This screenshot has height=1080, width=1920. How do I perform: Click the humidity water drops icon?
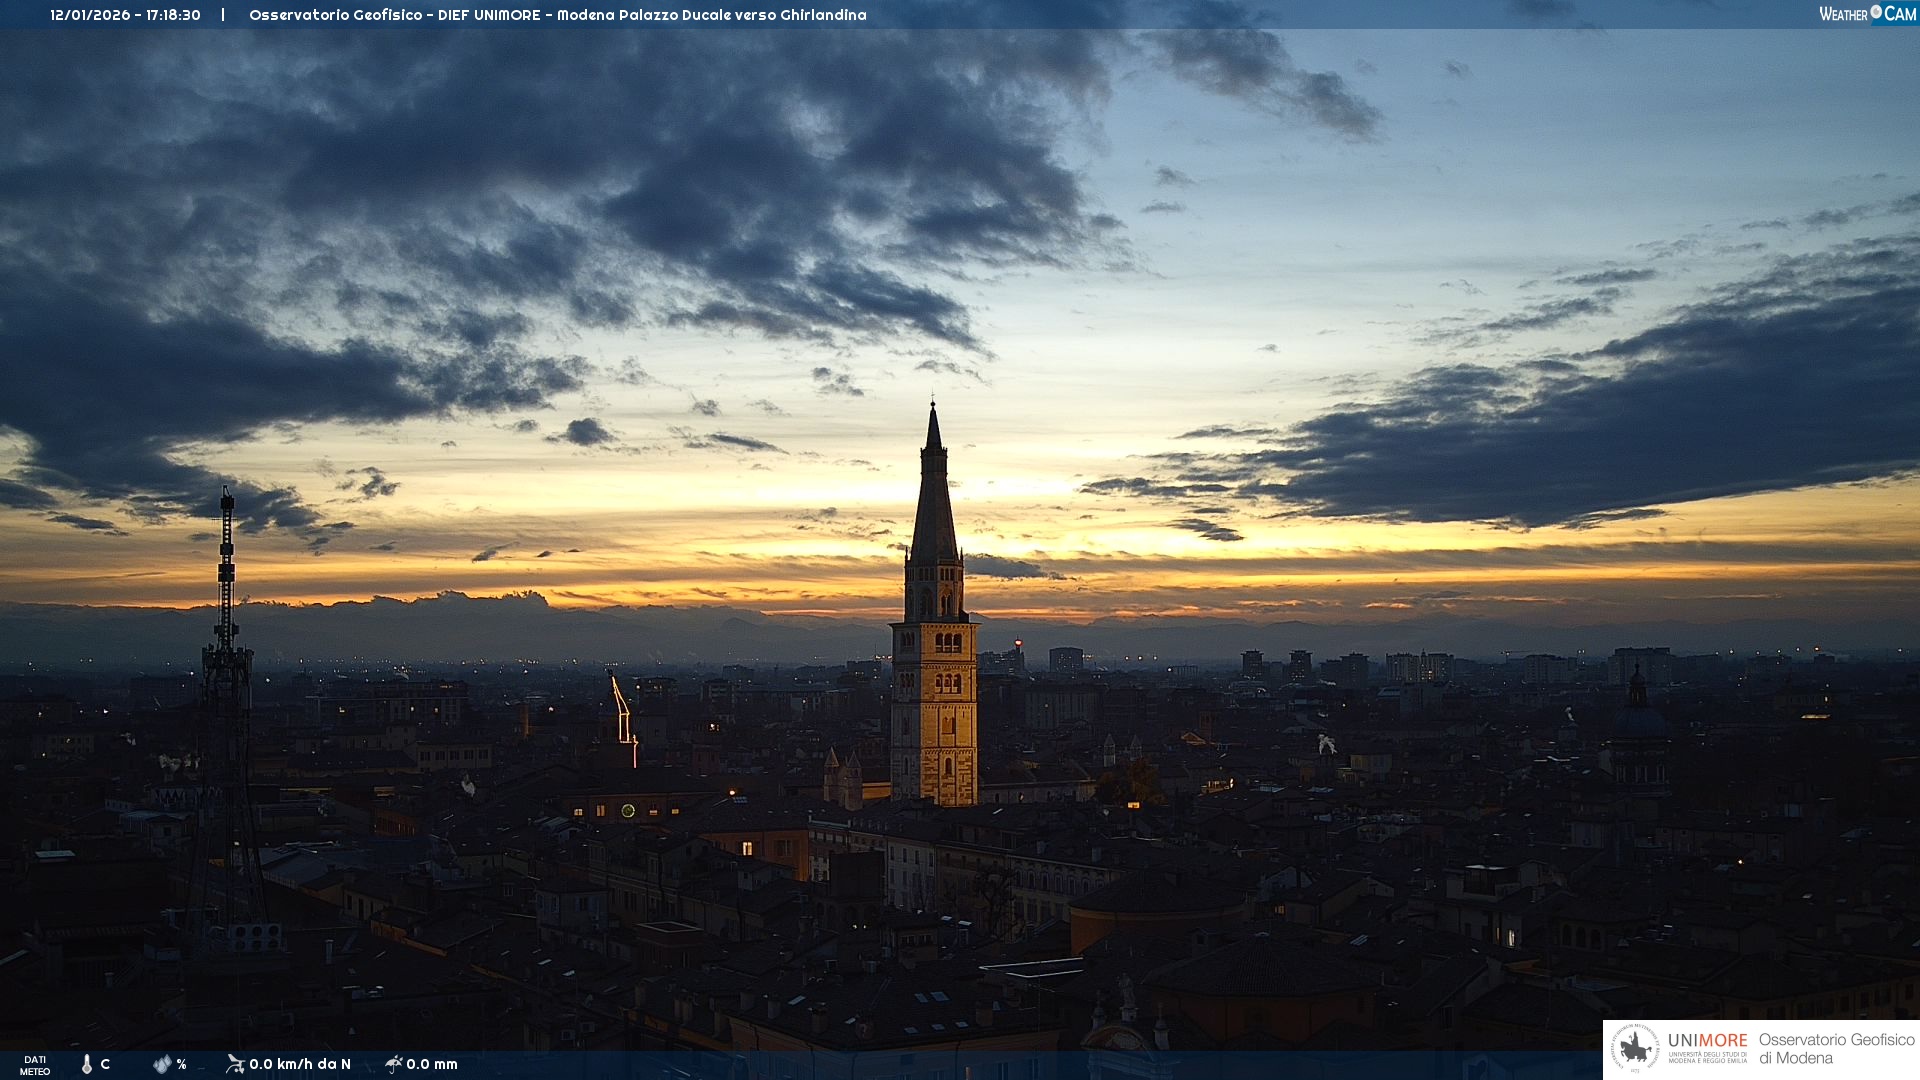point(162,1064)
